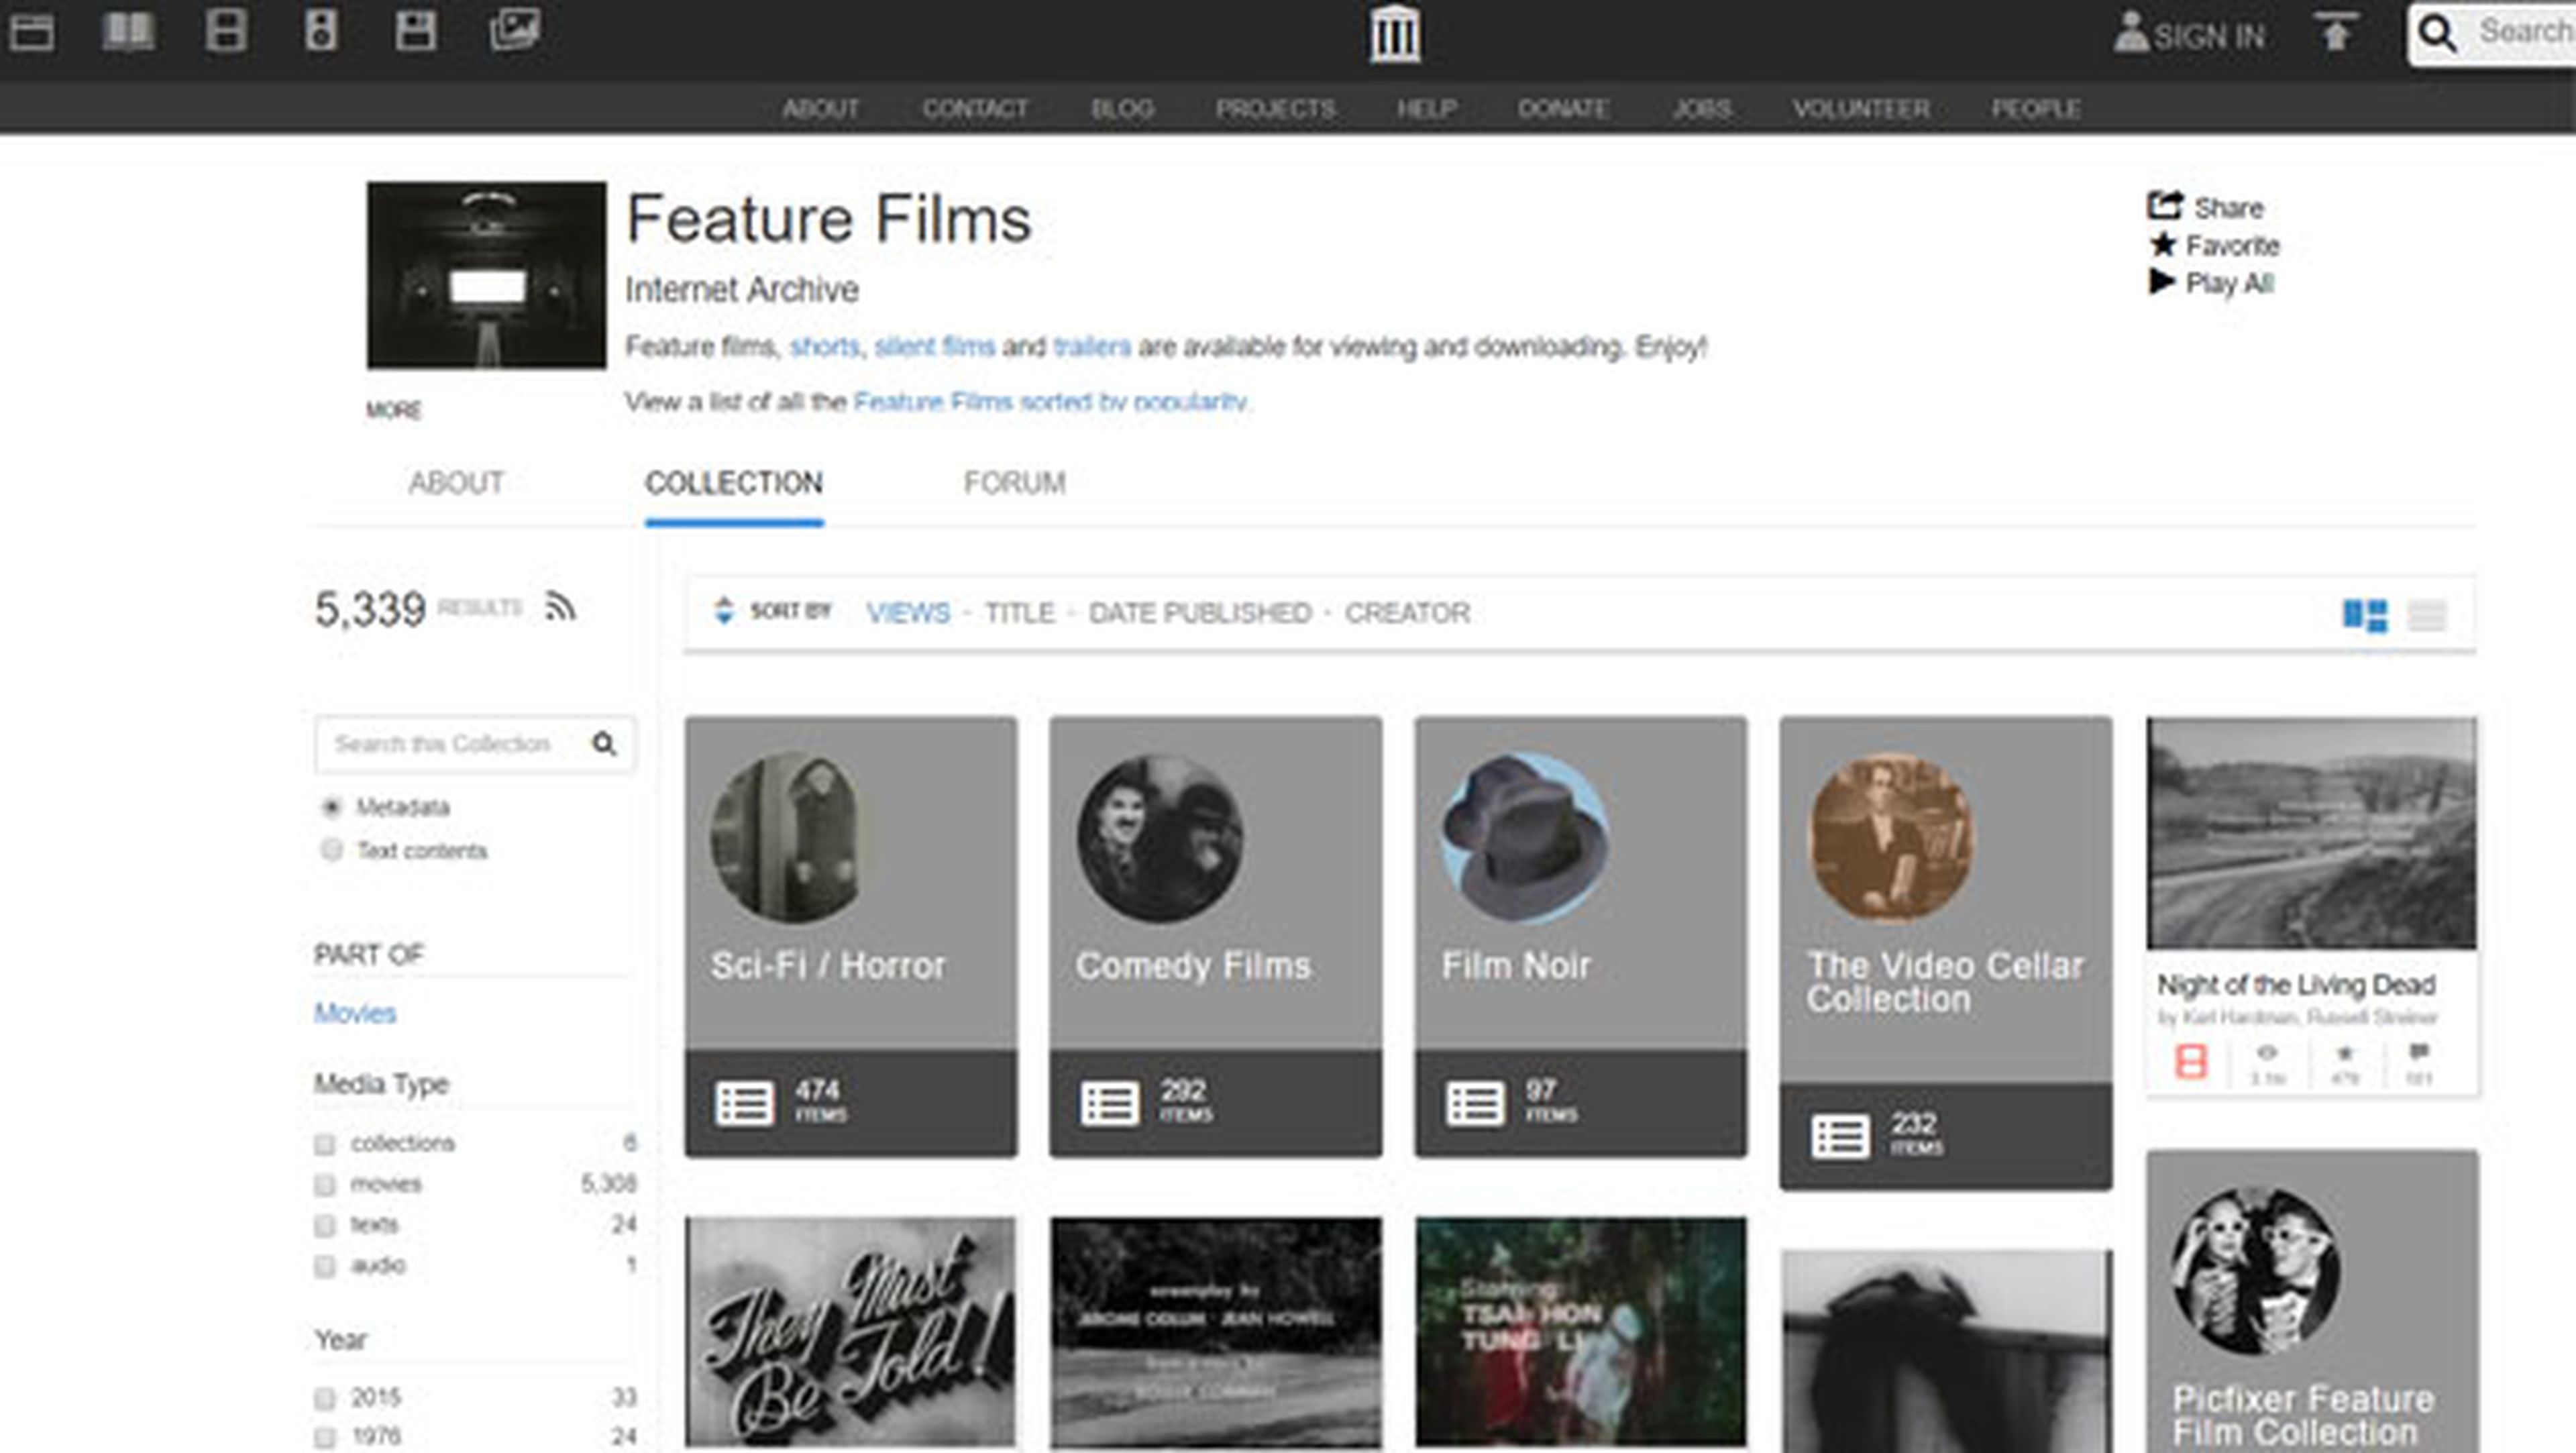Switch to list view icon
The width and height of the screenshot is (2576, 1453).
pyautogui.click(x=2426, y=615)
